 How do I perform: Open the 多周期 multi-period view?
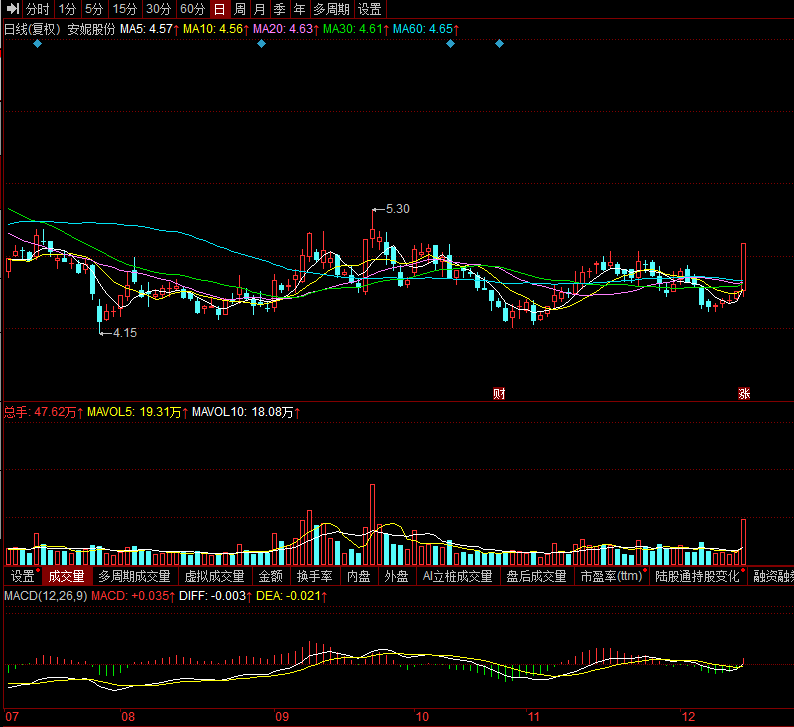[x=331, y=9]
